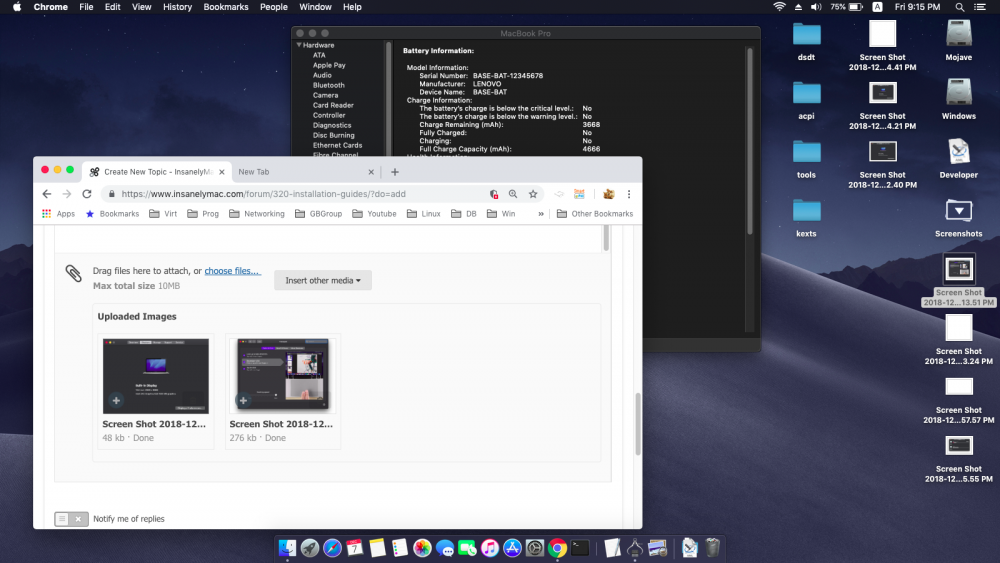Image resolution: width=1000 pixels, height=563 pixels.
Task: Click plus on second uploaded screenshot
Action: point(243,400)
